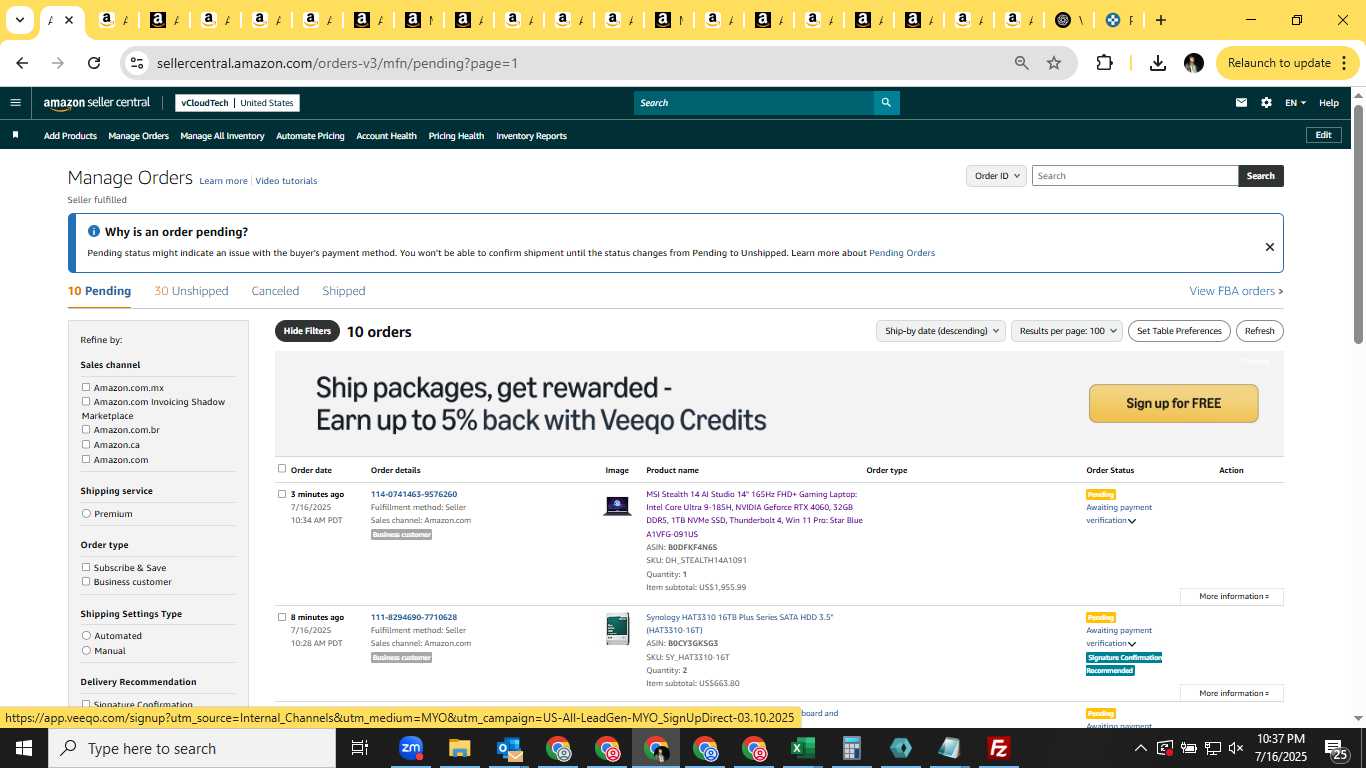Expand Awaiting payment verification on MSI order
Viewport: 1366px width, 768px height.
[x=1132, y=521]
